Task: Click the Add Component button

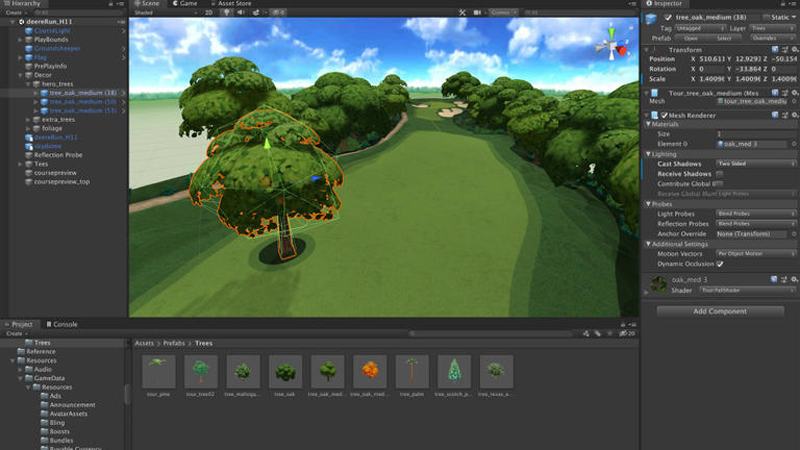Action: tap(719, 311)
